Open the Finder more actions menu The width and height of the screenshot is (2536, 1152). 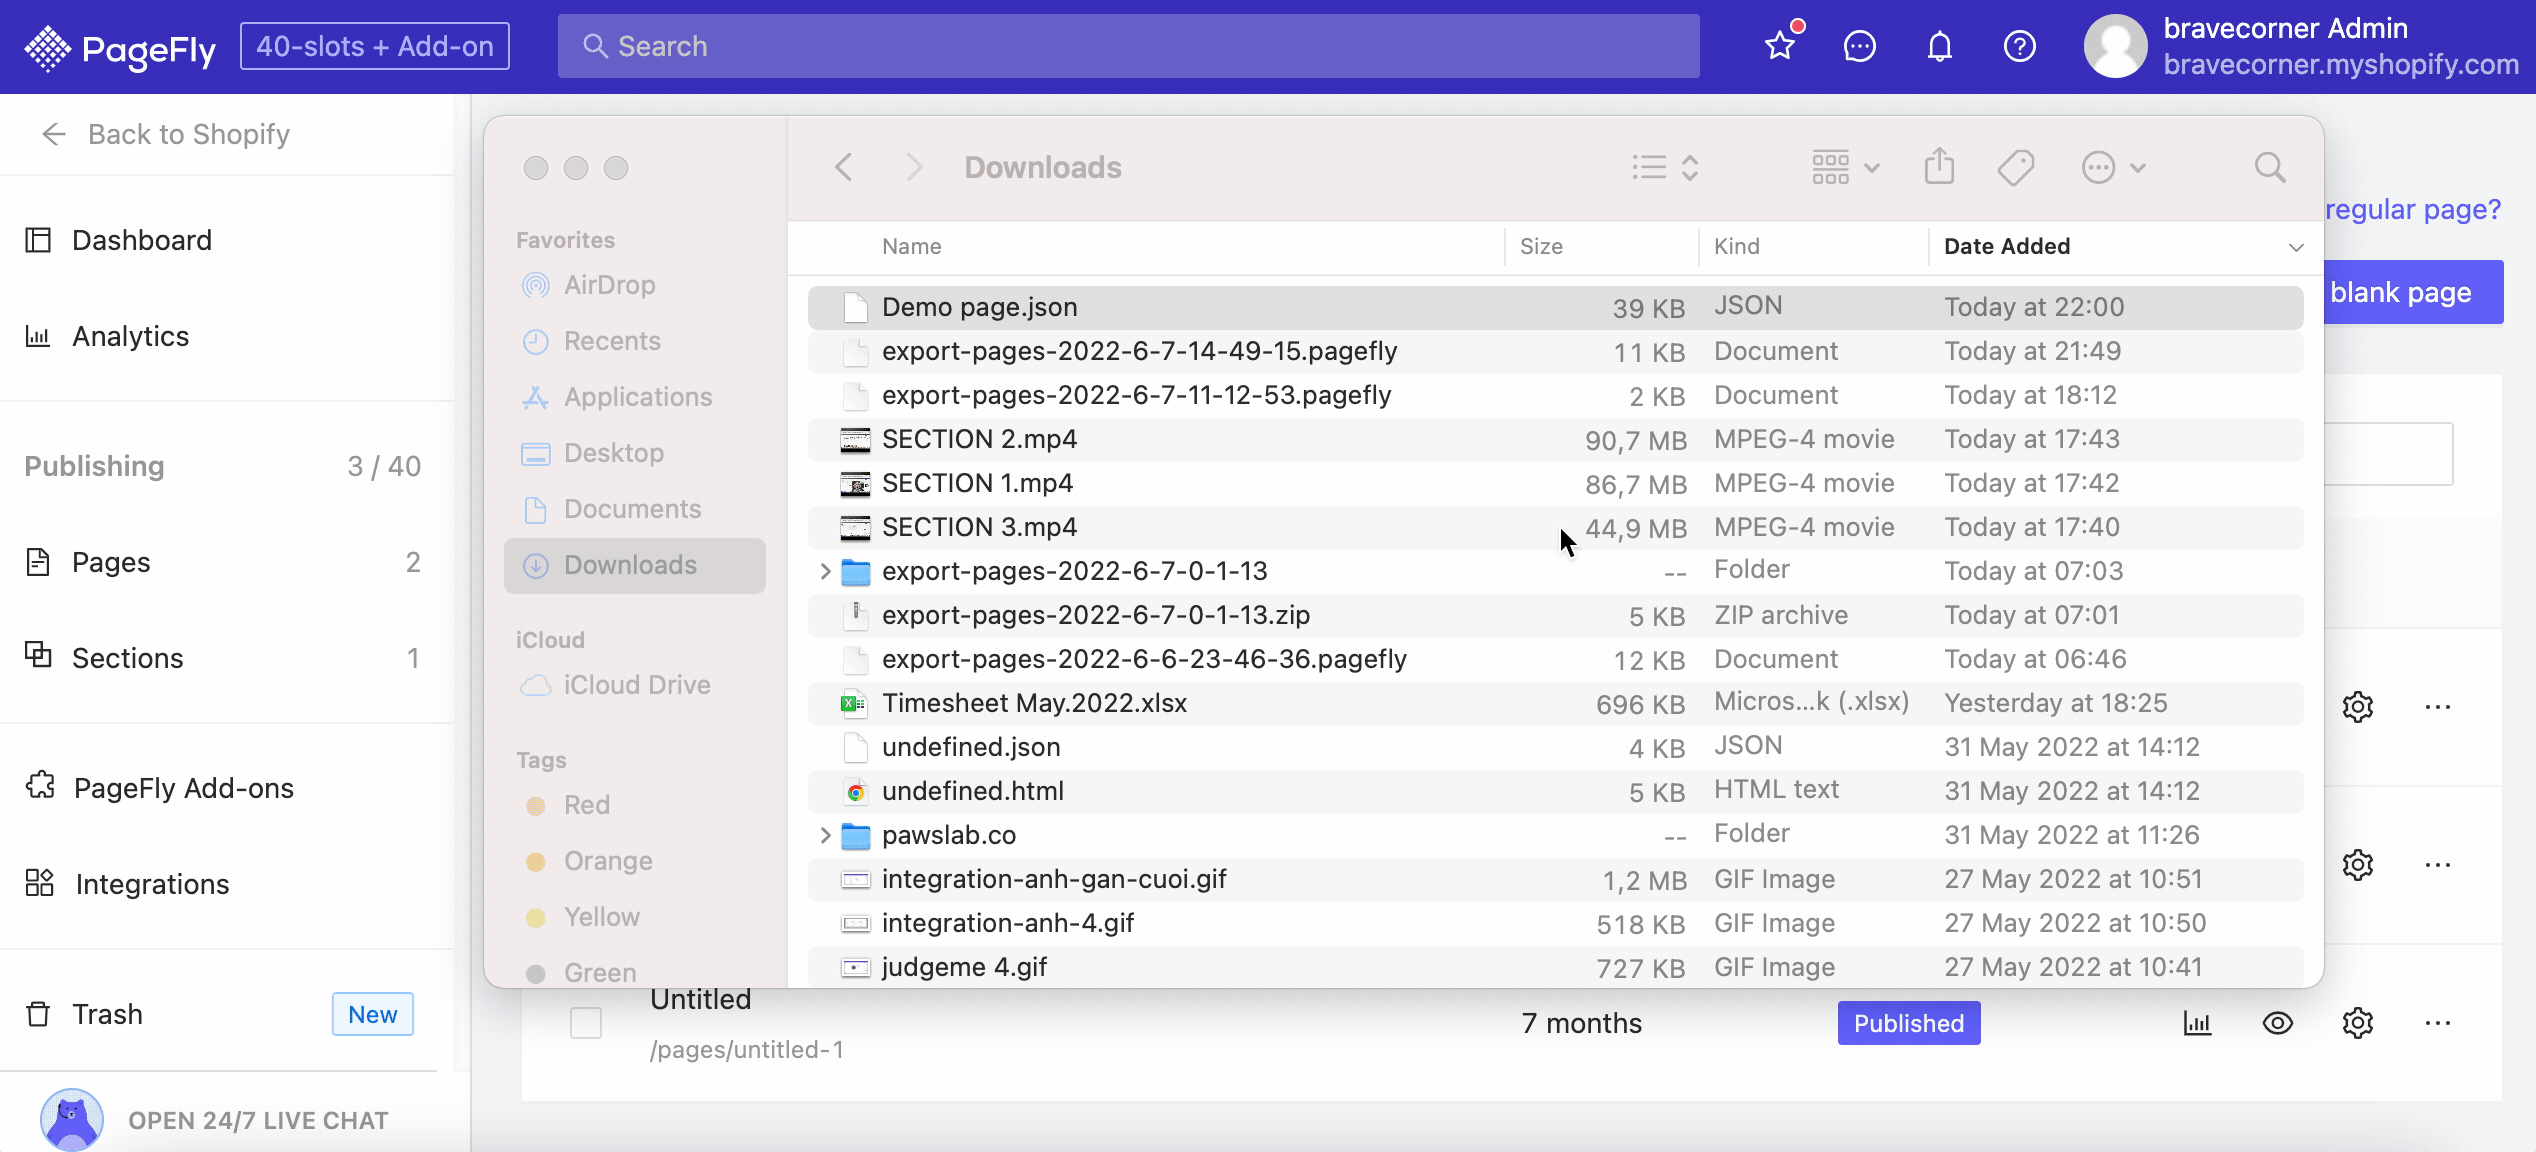point(2113,167)
